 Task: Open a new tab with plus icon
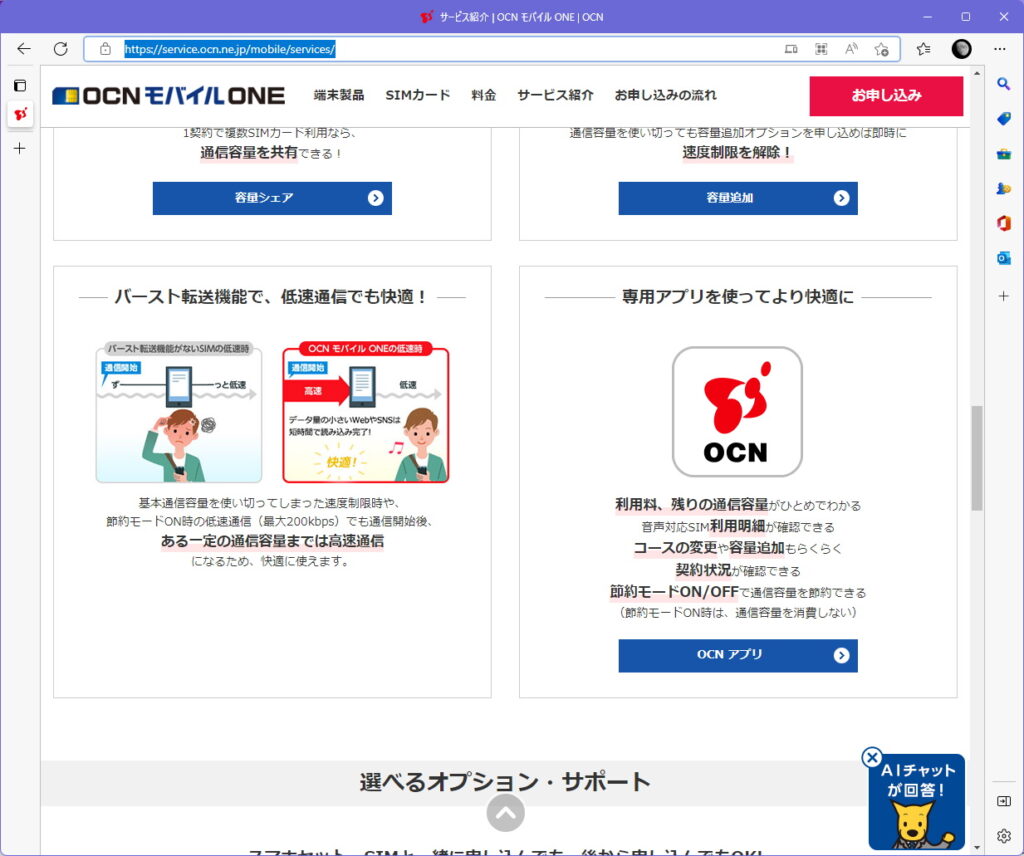point(20,149)
